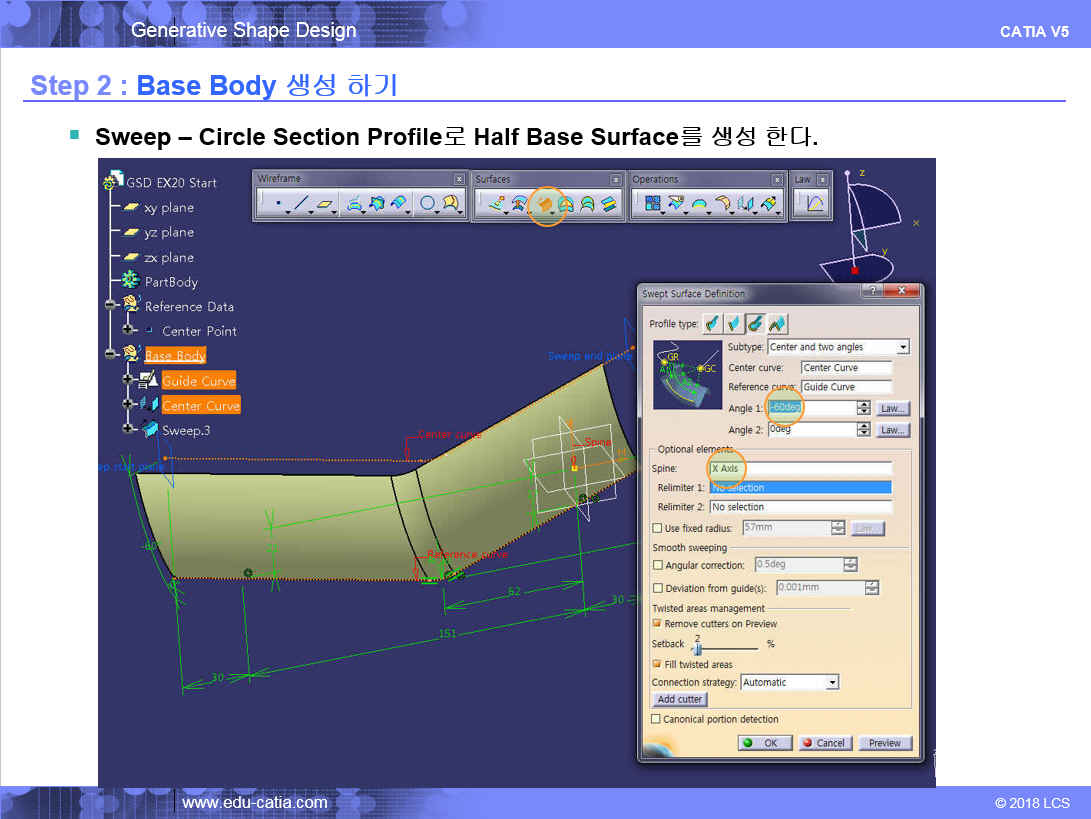The image size is (1091, 819).
Task: Toggle Angular correction checkbox
Action: pos(657,565)
